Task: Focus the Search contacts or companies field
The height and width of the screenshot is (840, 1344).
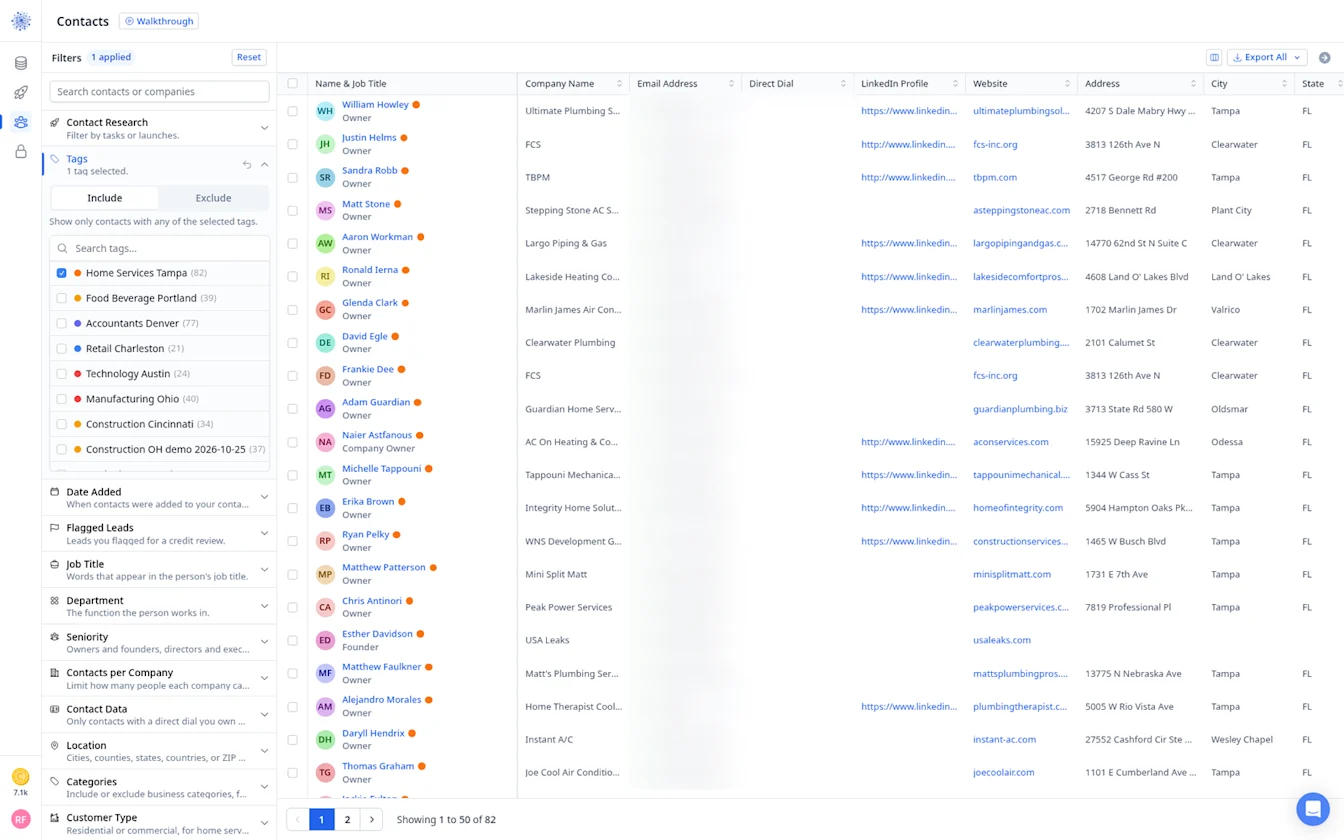Action: click(x=159, y=91)
